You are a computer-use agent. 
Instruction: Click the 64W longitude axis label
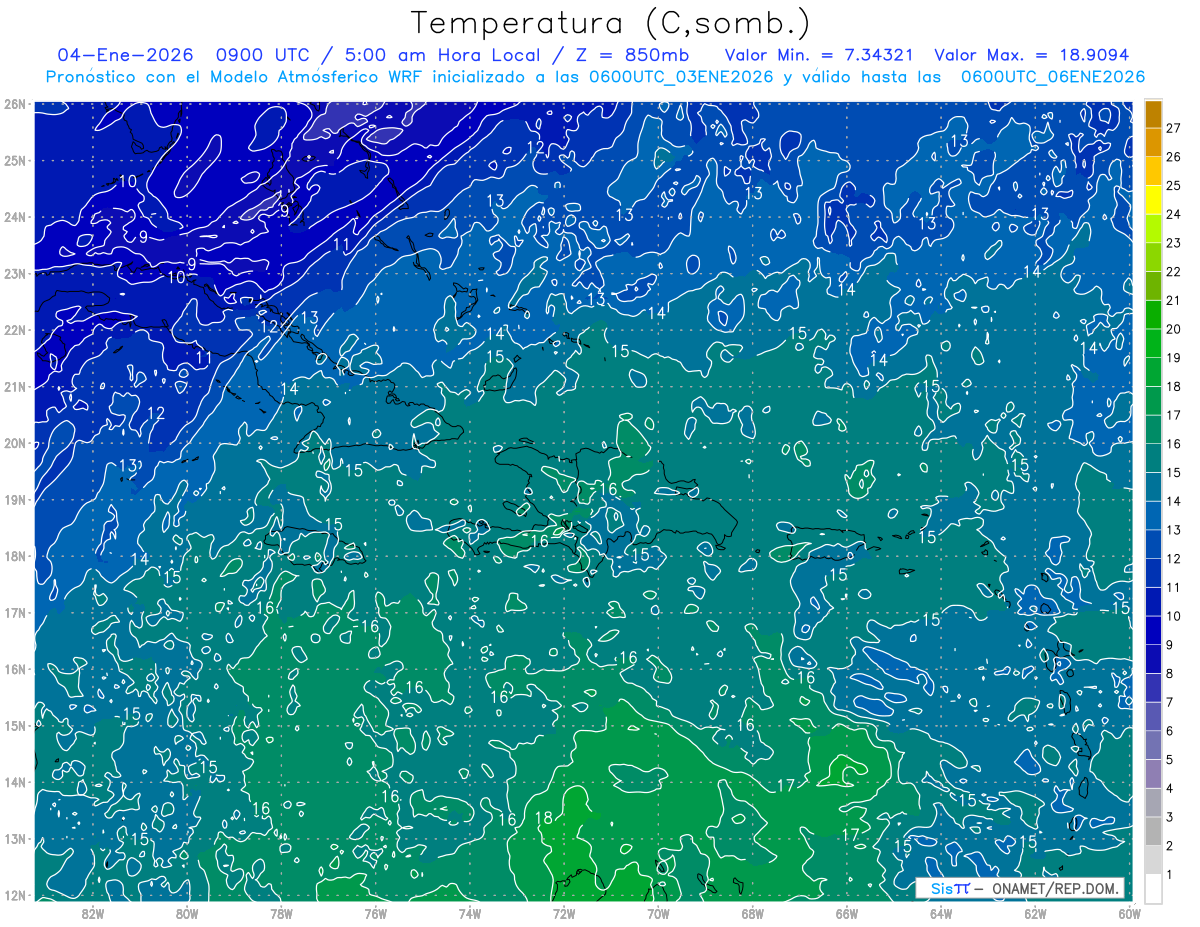(941, 913)
